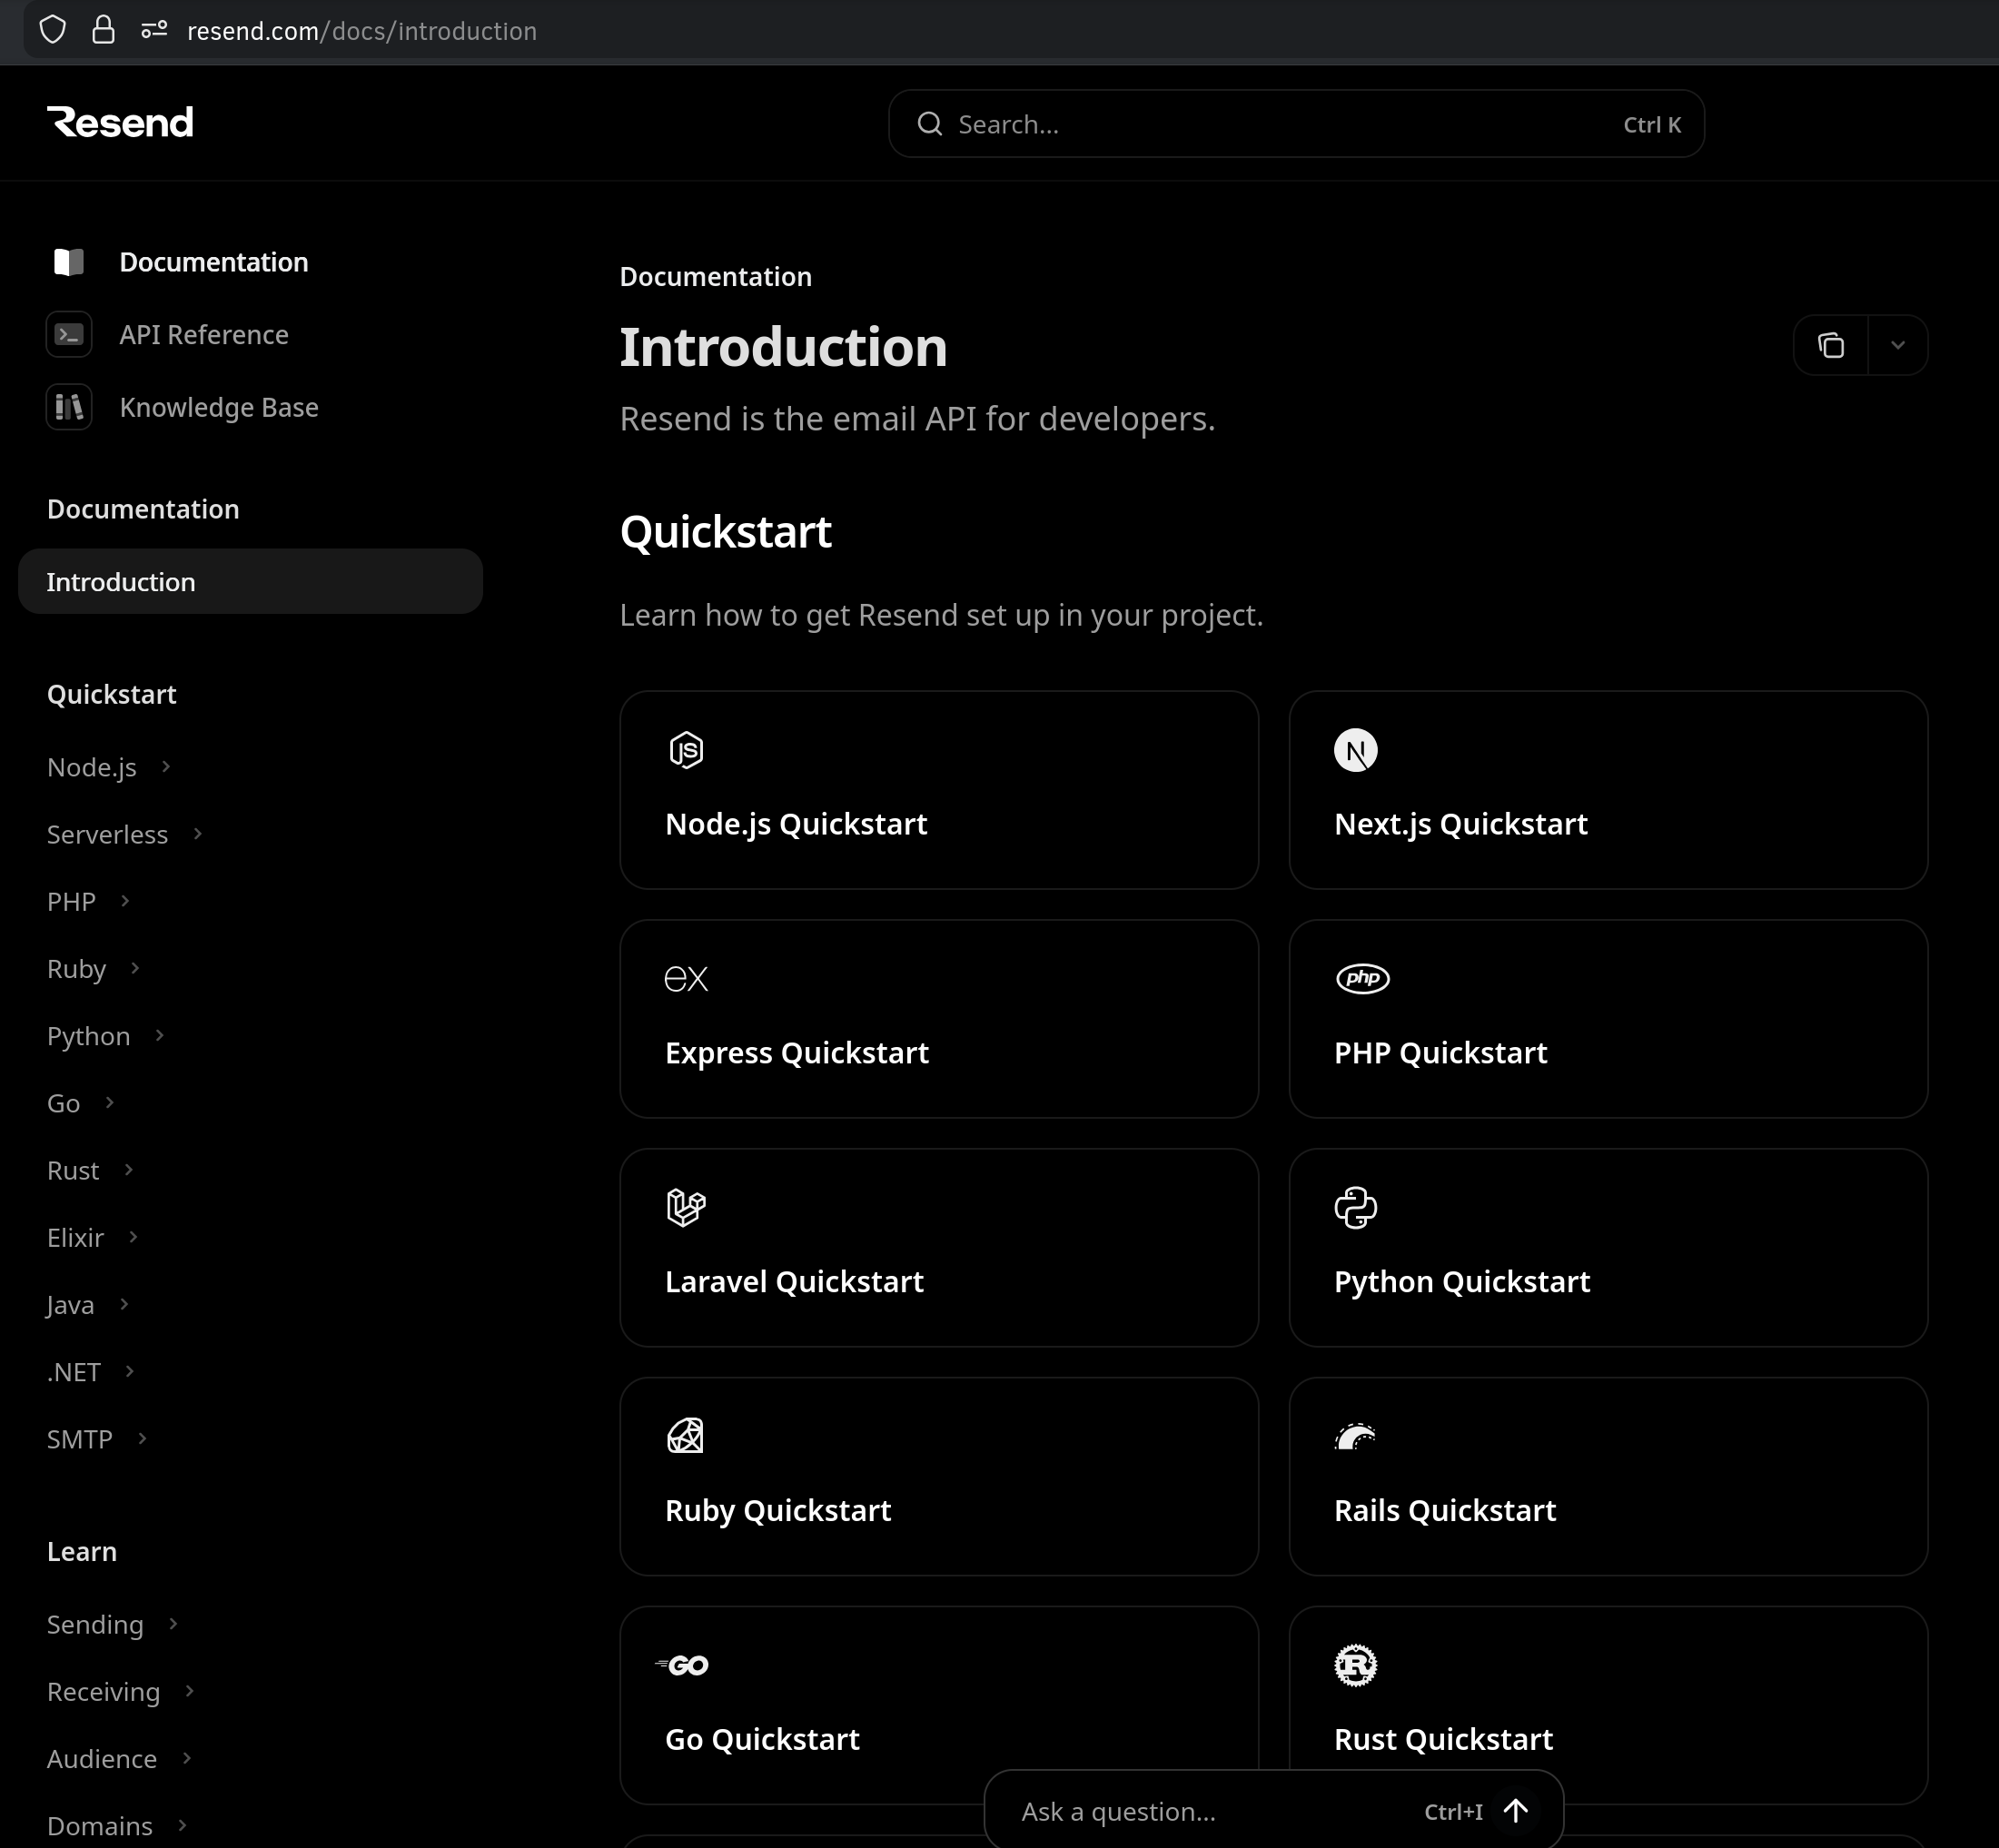Click the Rust gear logo icon
Screen dimensions: 1999x1848
pos(1355,1665)
